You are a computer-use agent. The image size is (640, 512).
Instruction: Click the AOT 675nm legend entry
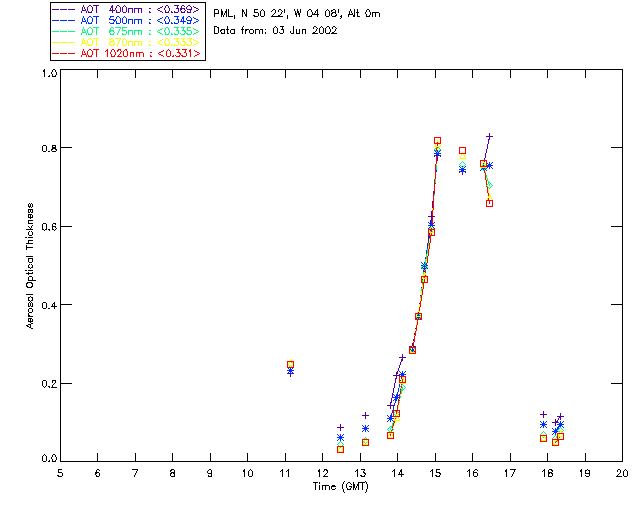[x=126, y=31]
